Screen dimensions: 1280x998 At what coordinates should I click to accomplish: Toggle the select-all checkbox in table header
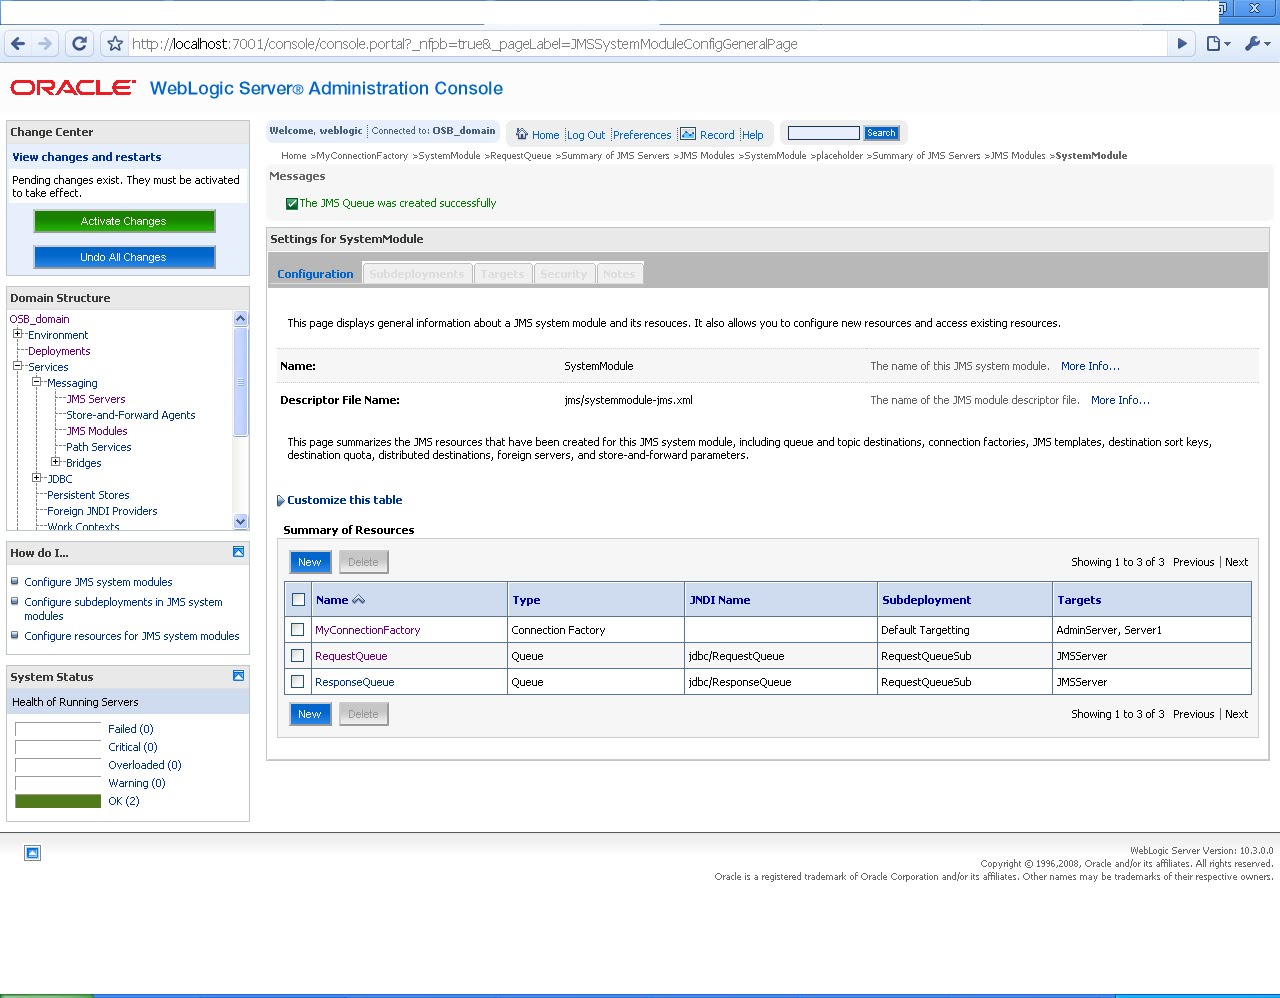click(298, 600)
